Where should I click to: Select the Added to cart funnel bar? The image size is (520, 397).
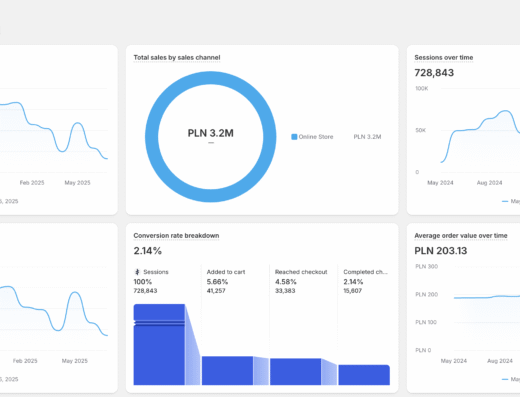click(227, 371)
